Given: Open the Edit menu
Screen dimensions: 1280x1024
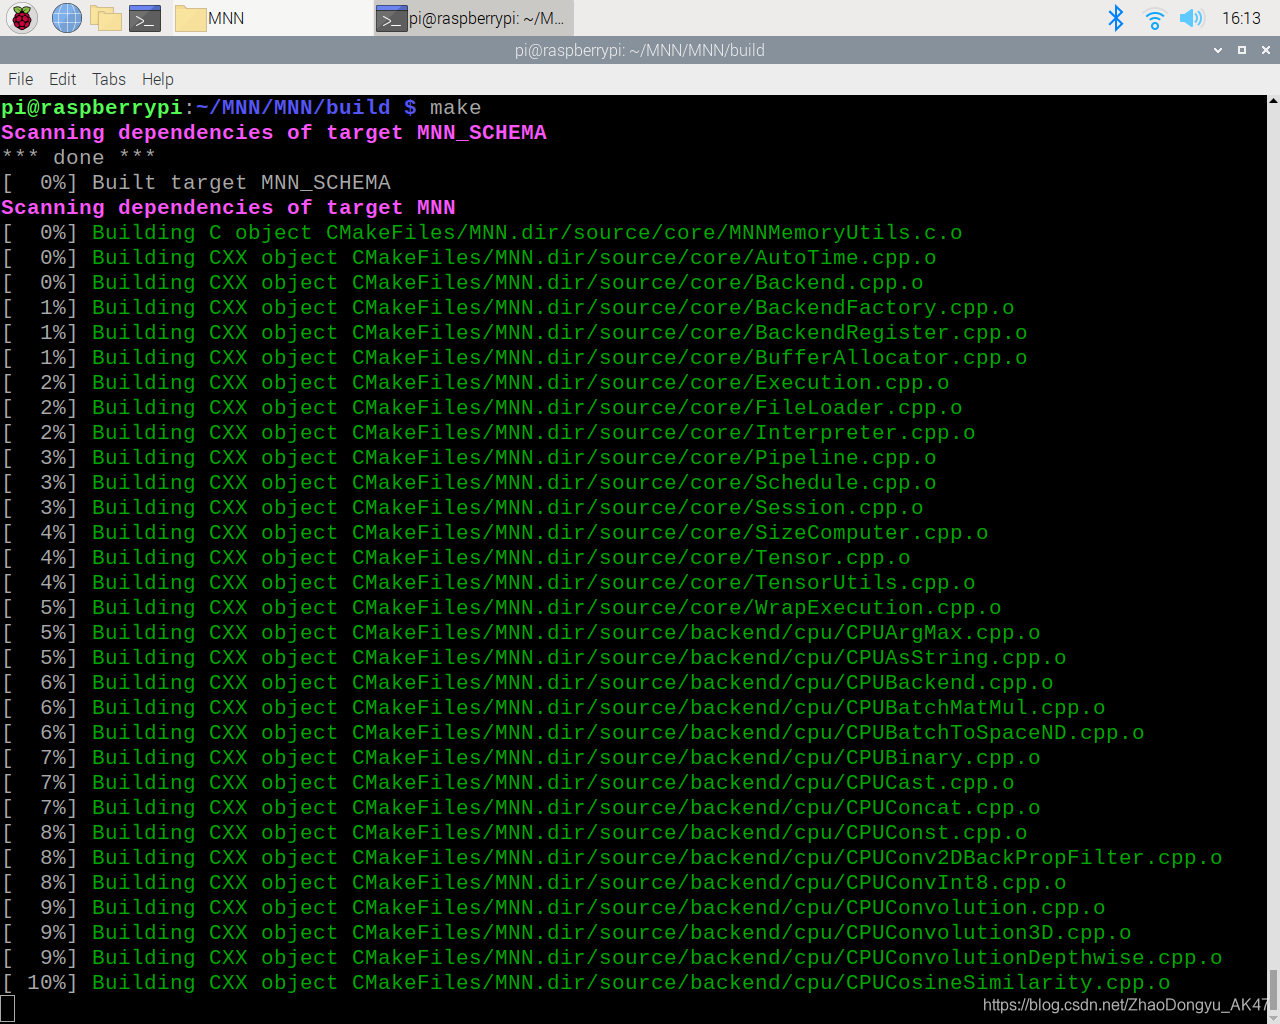Looking at the screenshot, I should [62, 79].
